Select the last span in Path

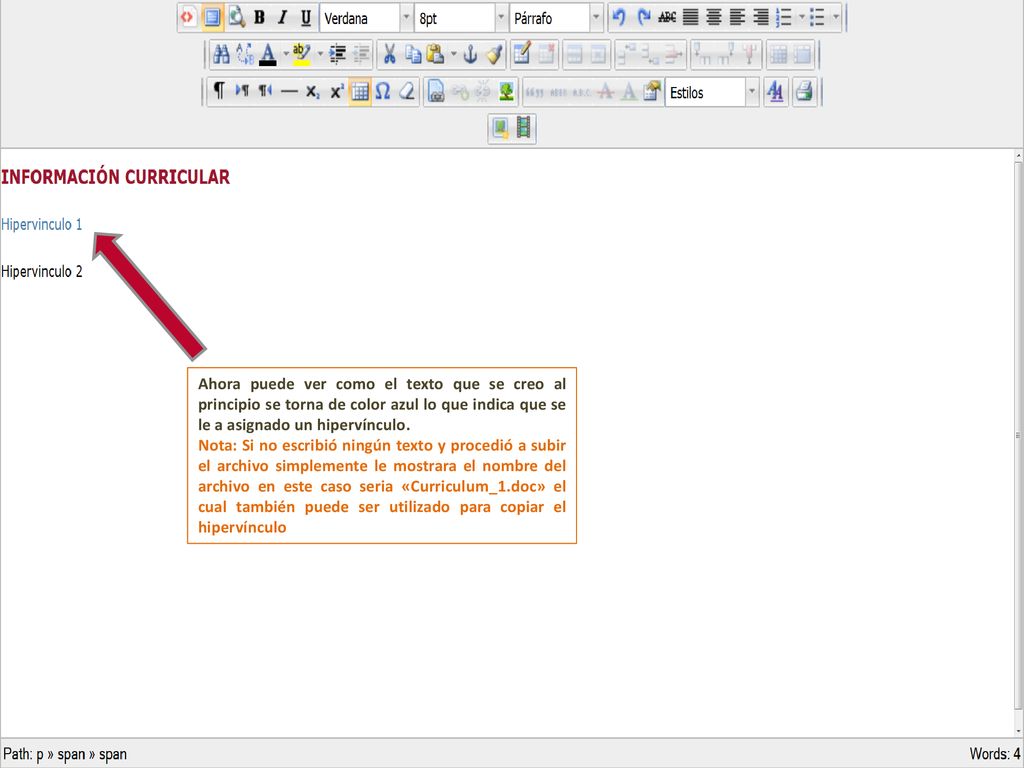[x=113, y=755]
